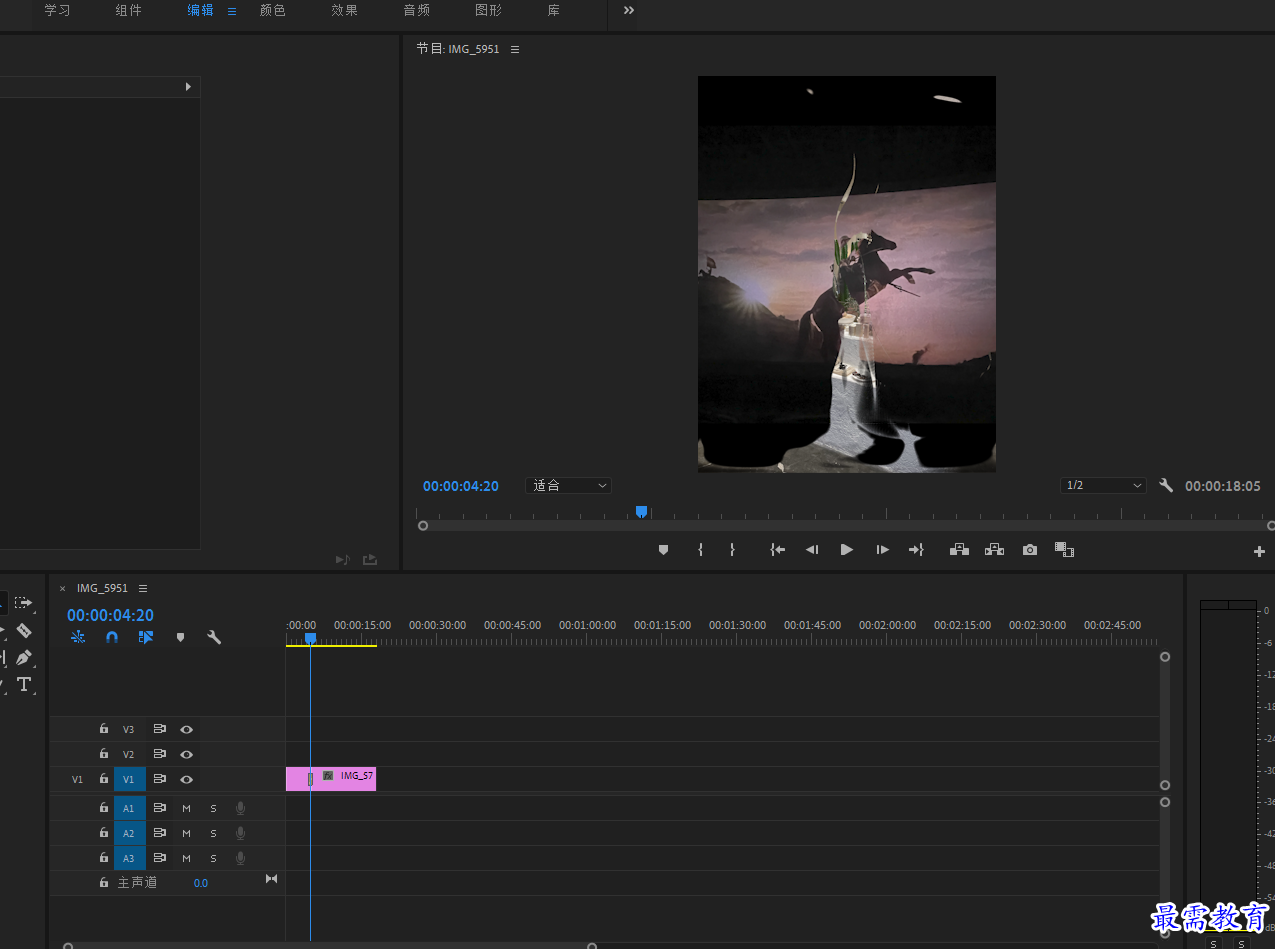Solo audio track A2

(x=213, y=833)
